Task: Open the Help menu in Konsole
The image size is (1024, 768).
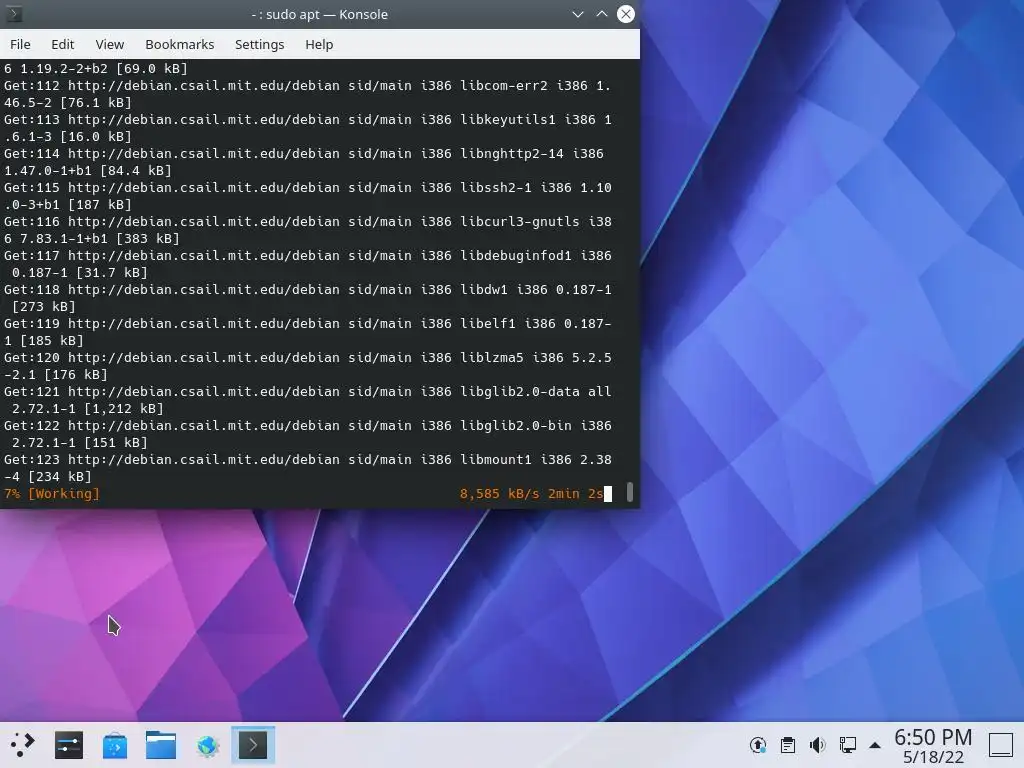Action: coord(319,44)
